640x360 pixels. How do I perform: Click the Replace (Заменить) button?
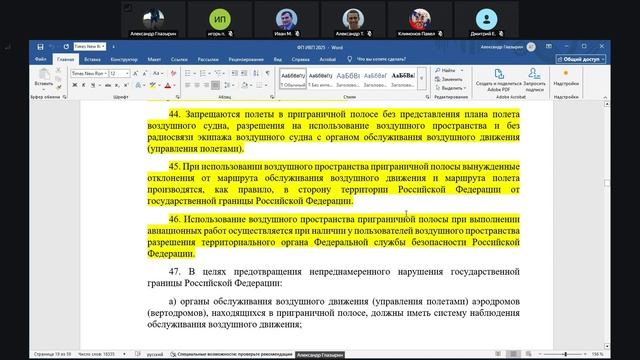(449, 79)
